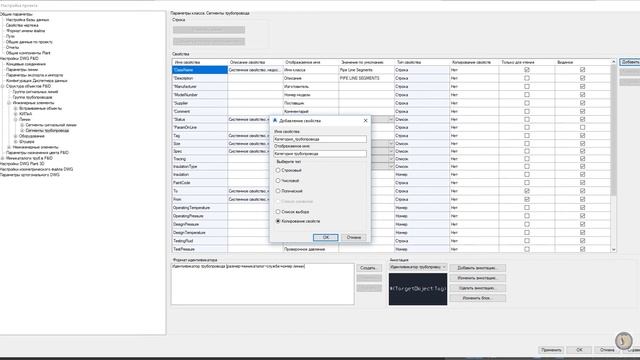
Task: Click the PIPE LINE SEGMENTS default value cell
Action: pos(366,78)
